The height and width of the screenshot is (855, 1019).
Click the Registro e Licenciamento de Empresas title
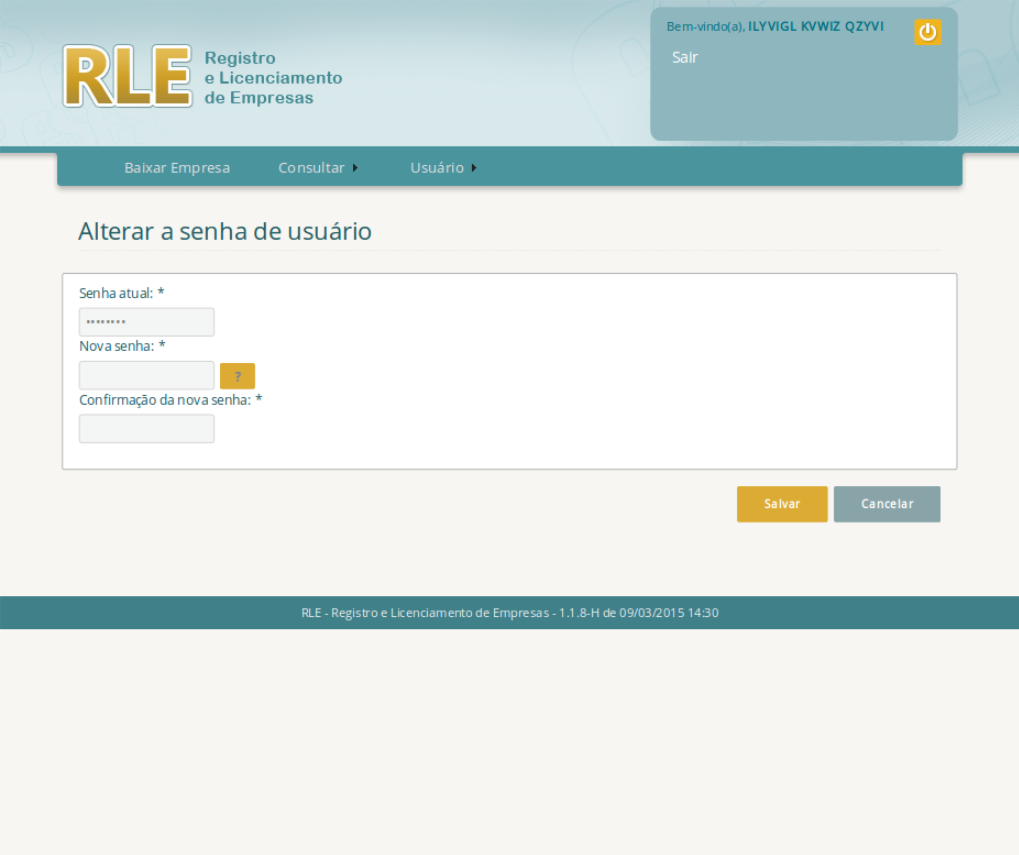[273, 78]
